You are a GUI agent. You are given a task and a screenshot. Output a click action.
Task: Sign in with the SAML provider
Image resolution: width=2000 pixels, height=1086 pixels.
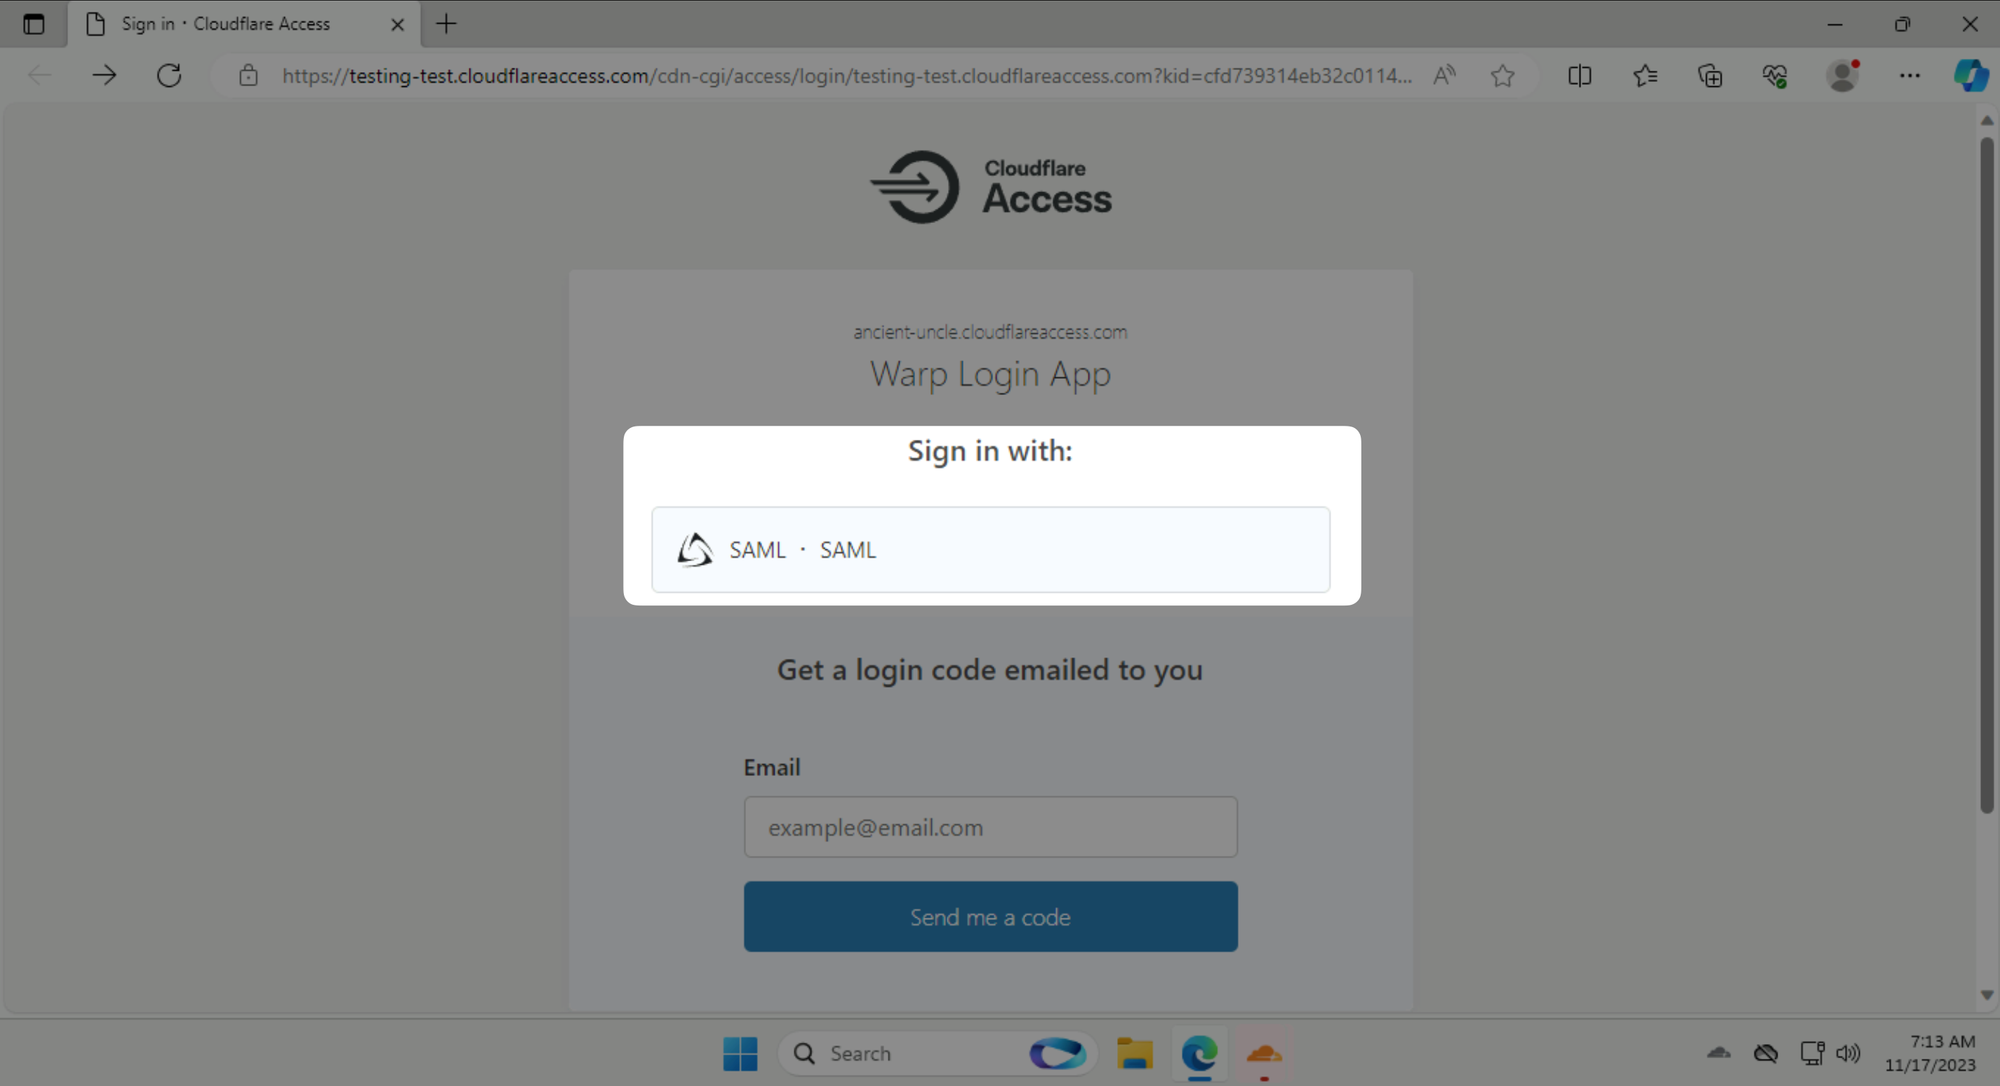(990, 550)
